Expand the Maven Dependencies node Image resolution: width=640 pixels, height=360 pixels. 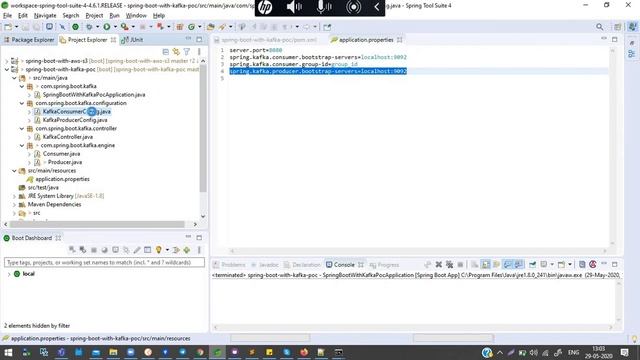coord(14,204)
